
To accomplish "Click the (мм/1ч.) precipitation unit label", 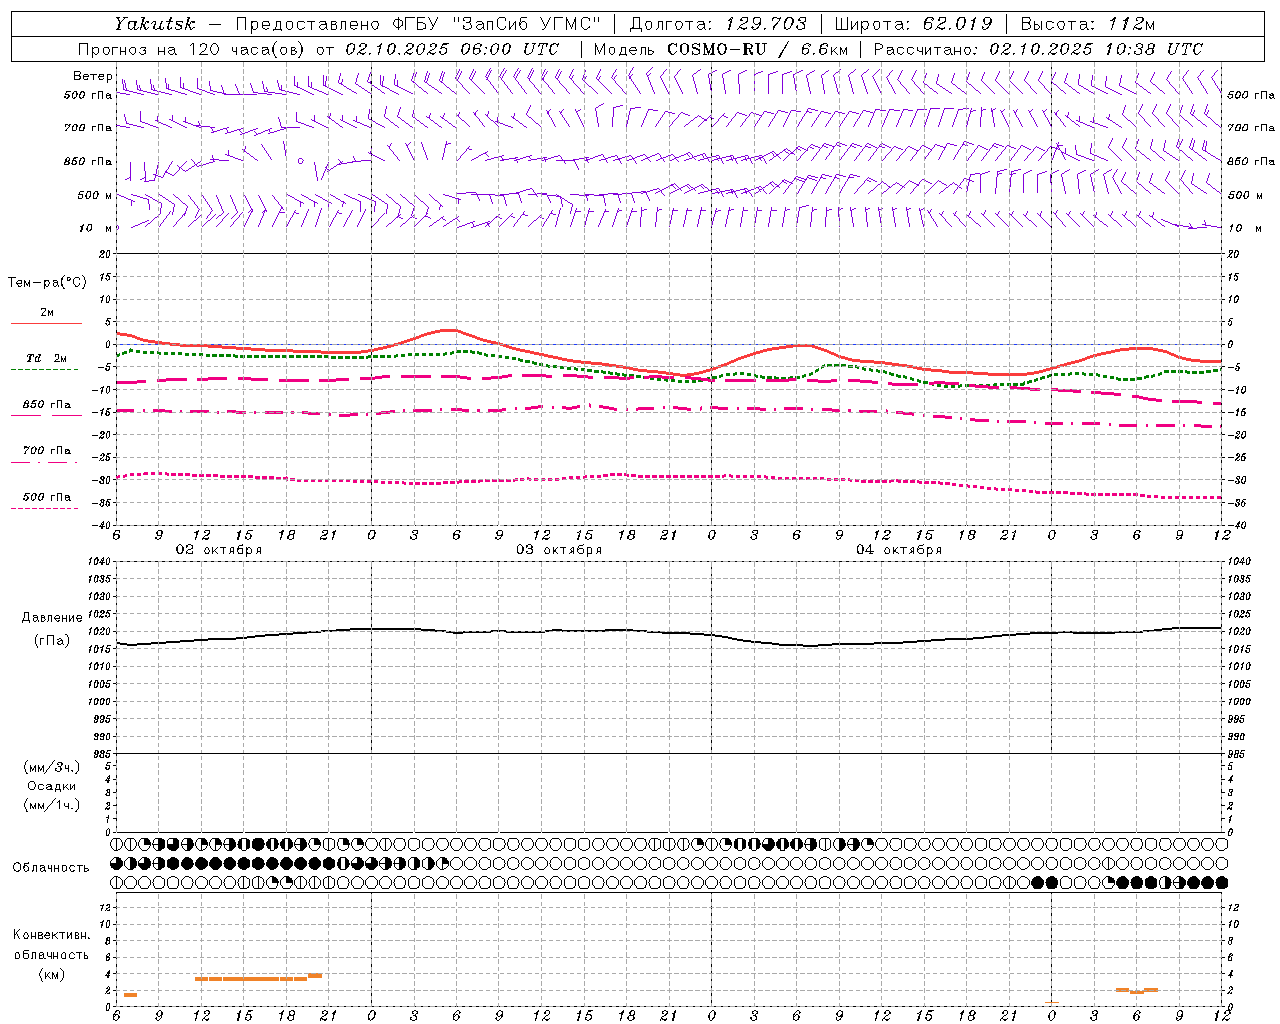I will [x=52, y=805].
